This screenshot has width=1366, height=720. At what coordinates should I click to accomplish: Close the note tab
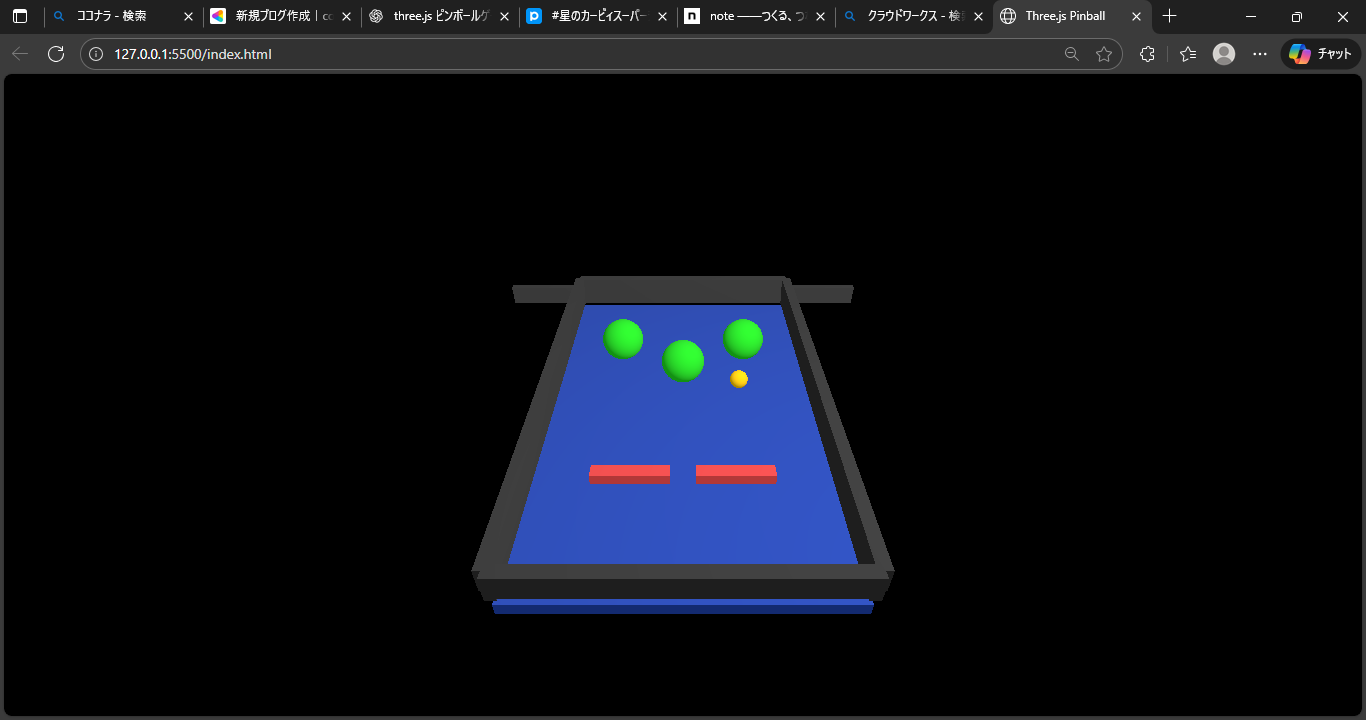[x=820, y=17]
